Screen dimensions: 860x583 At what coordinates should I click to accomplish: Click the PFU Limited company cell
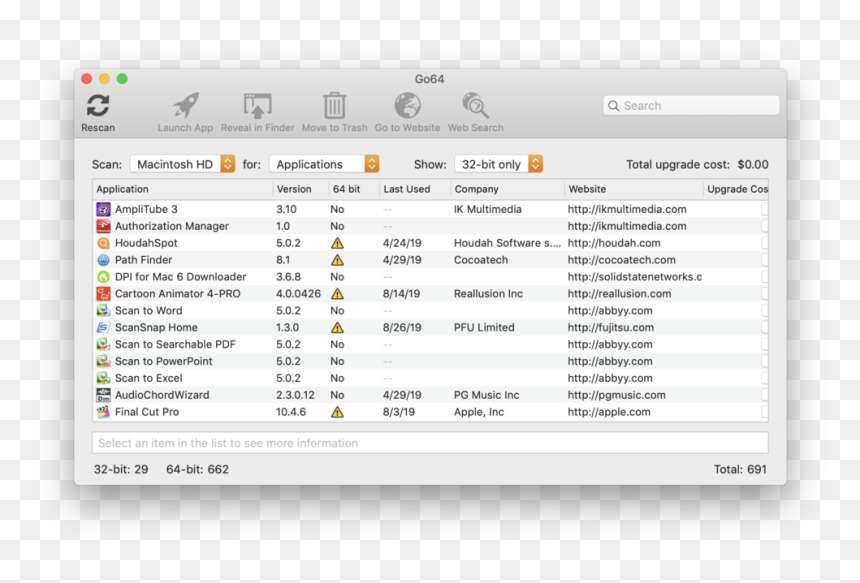pyautogui.click(x=484, y=327)
